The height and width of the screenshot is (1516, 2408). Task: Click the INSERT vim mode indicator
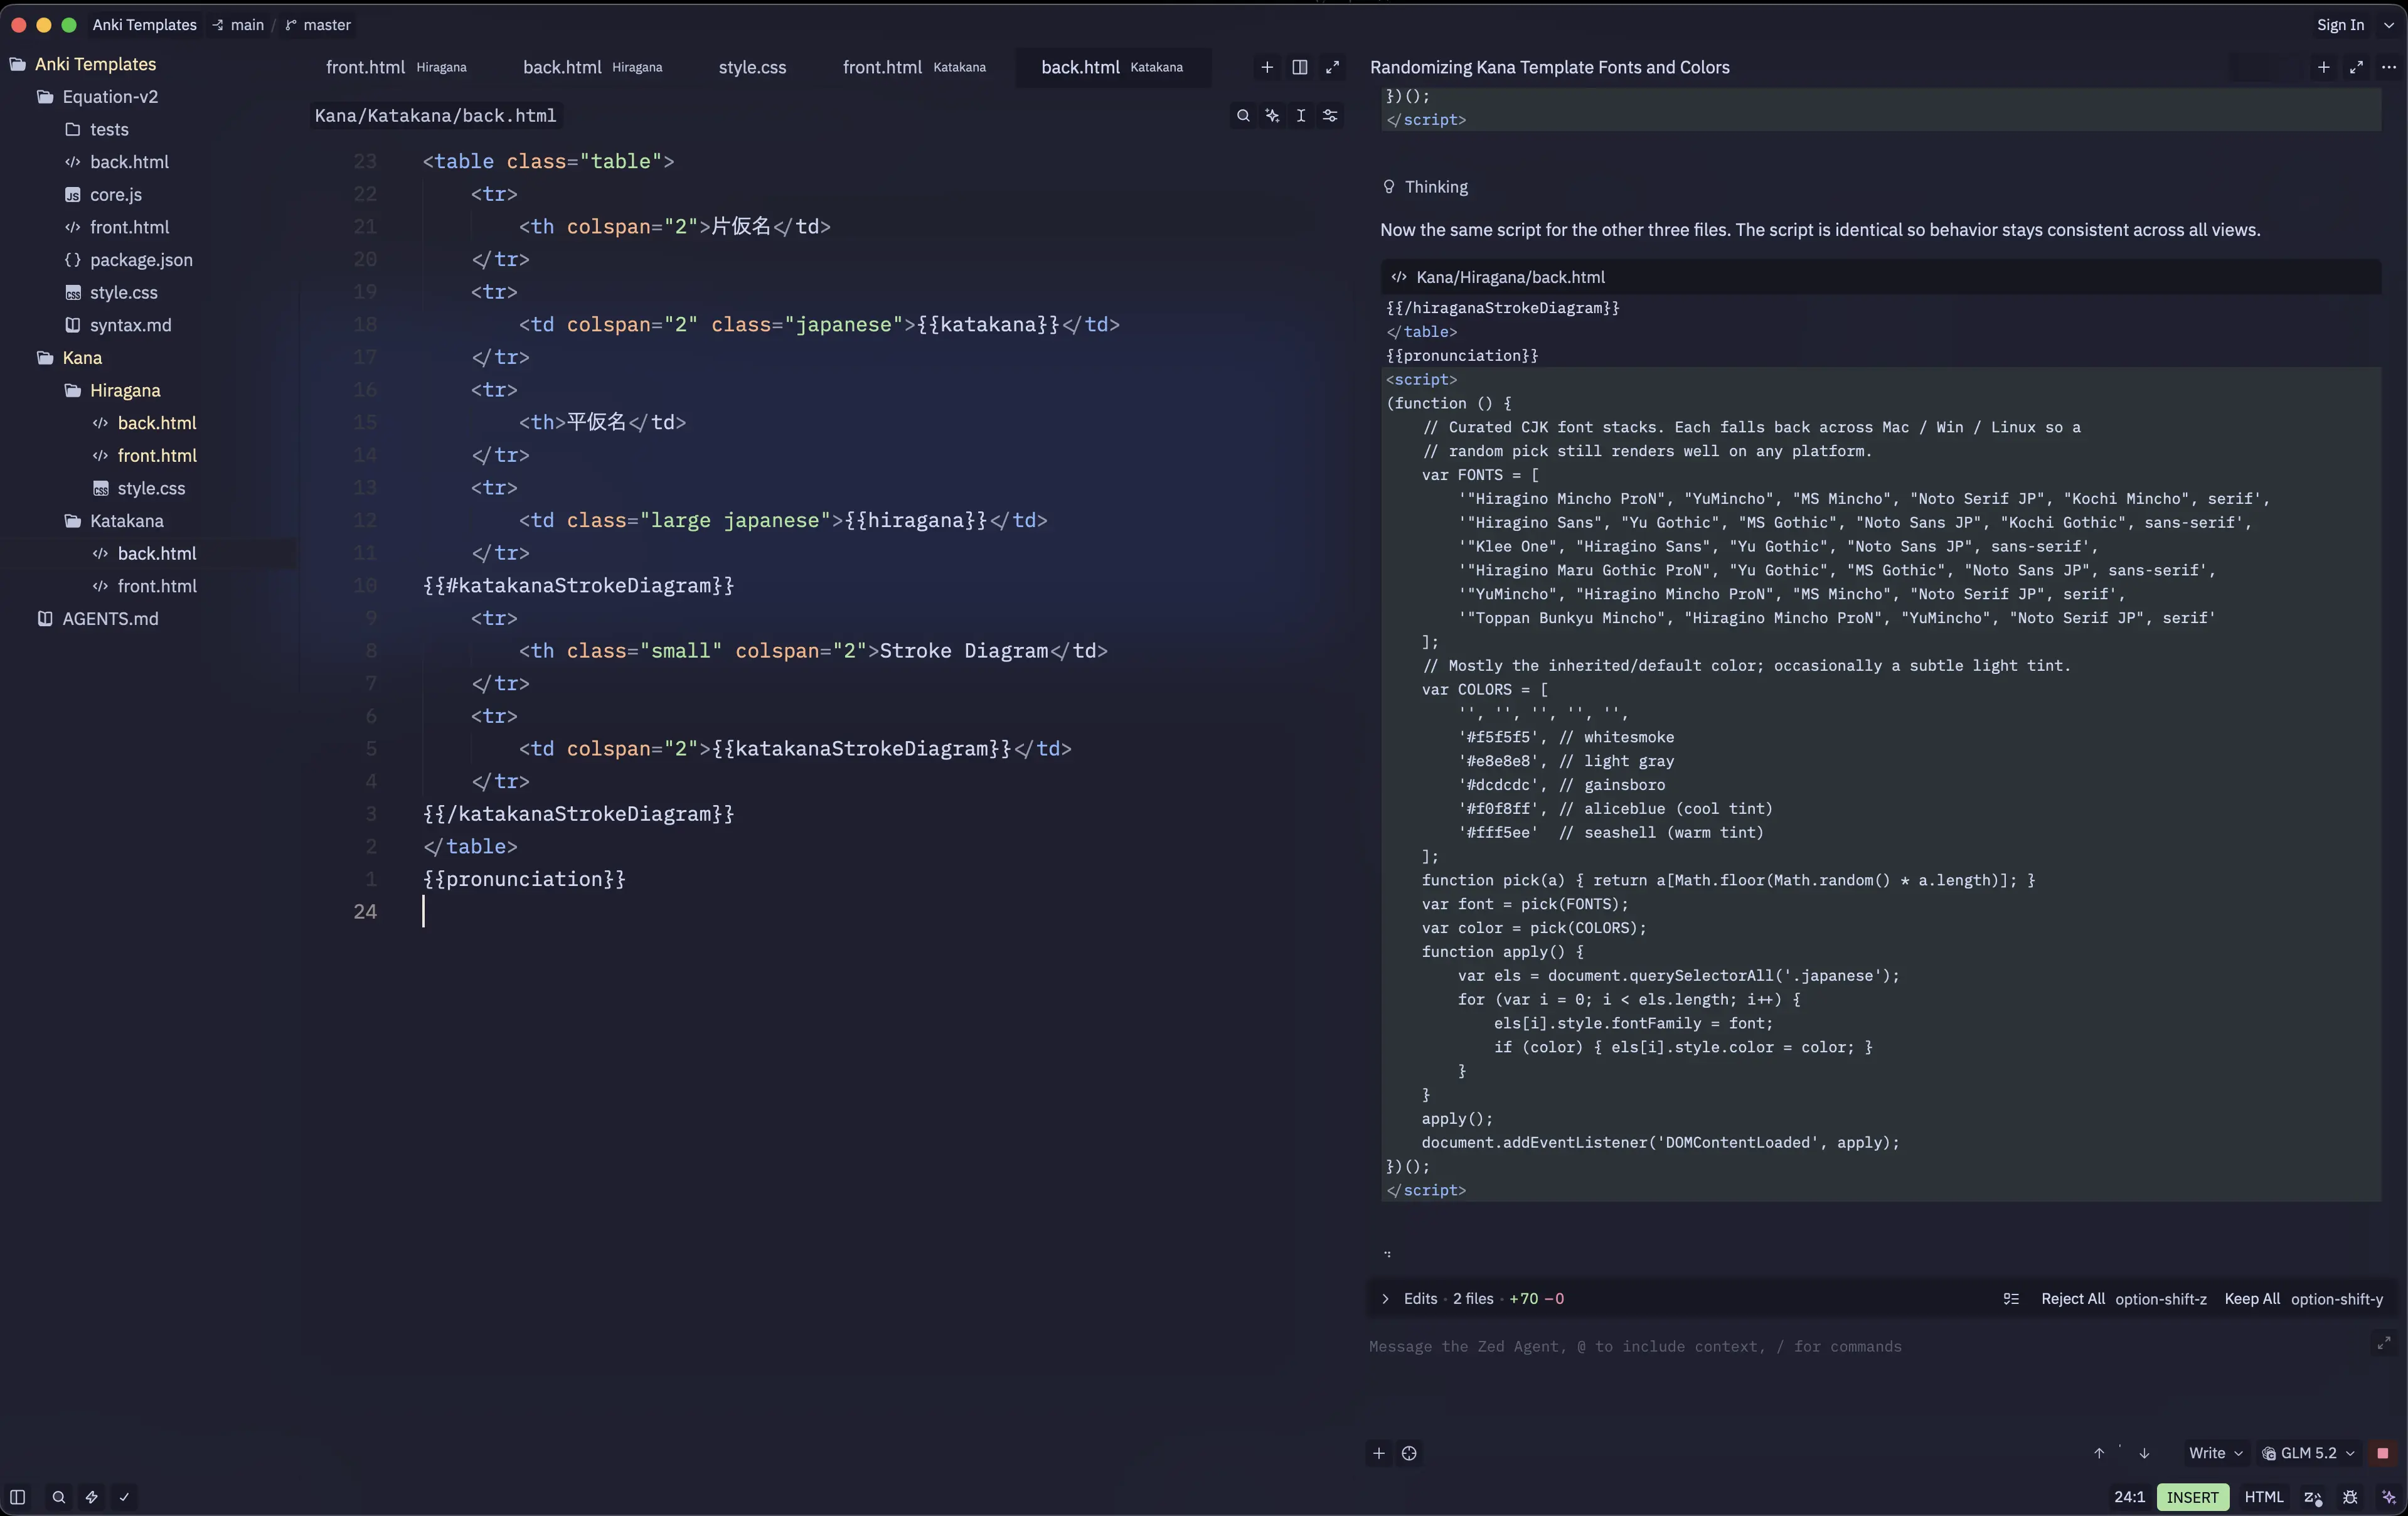click(x=2192, y=1497)
